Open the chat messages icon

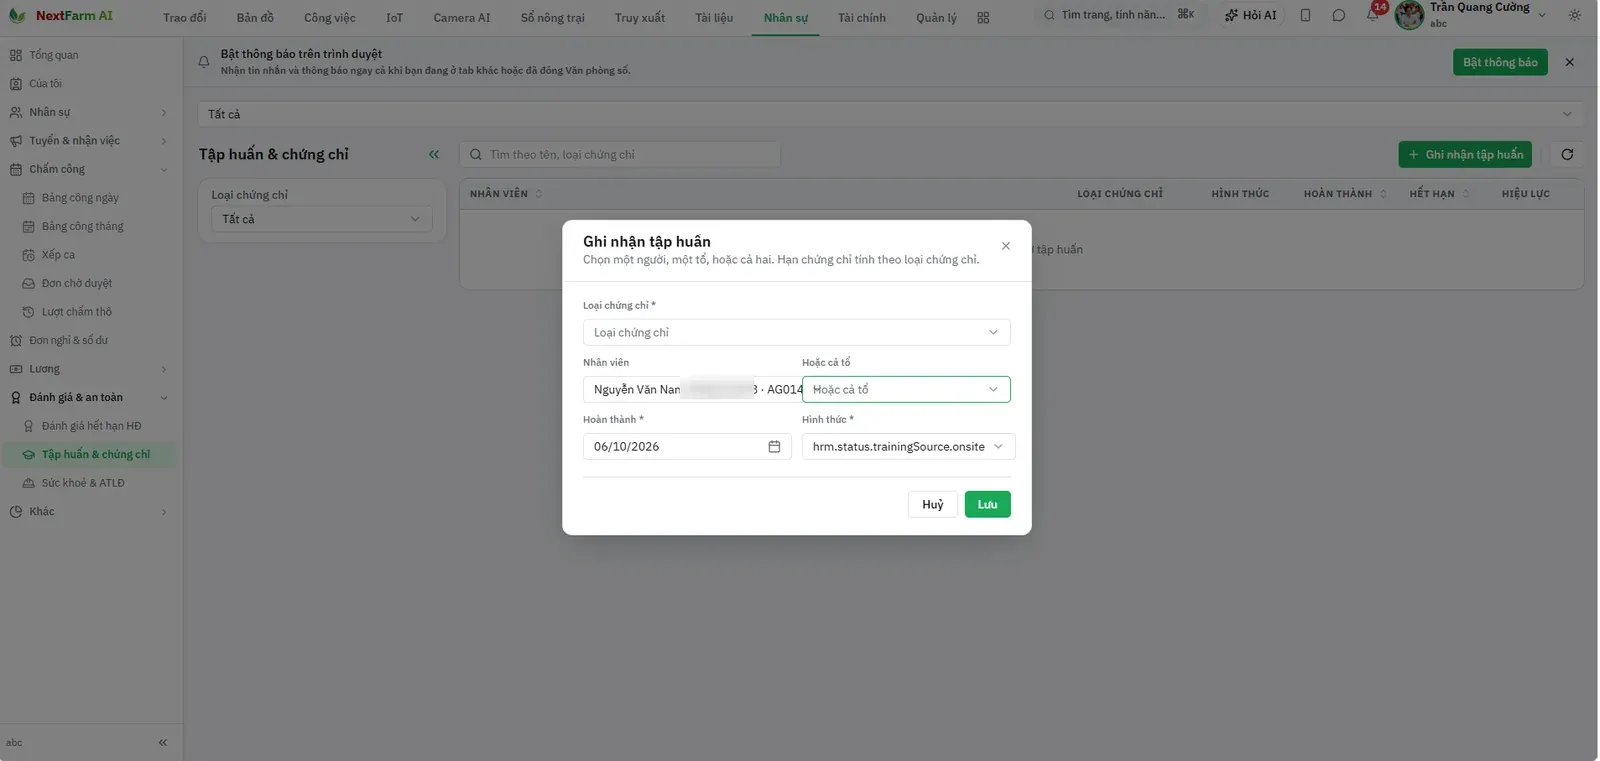(x=1339, y=15)
